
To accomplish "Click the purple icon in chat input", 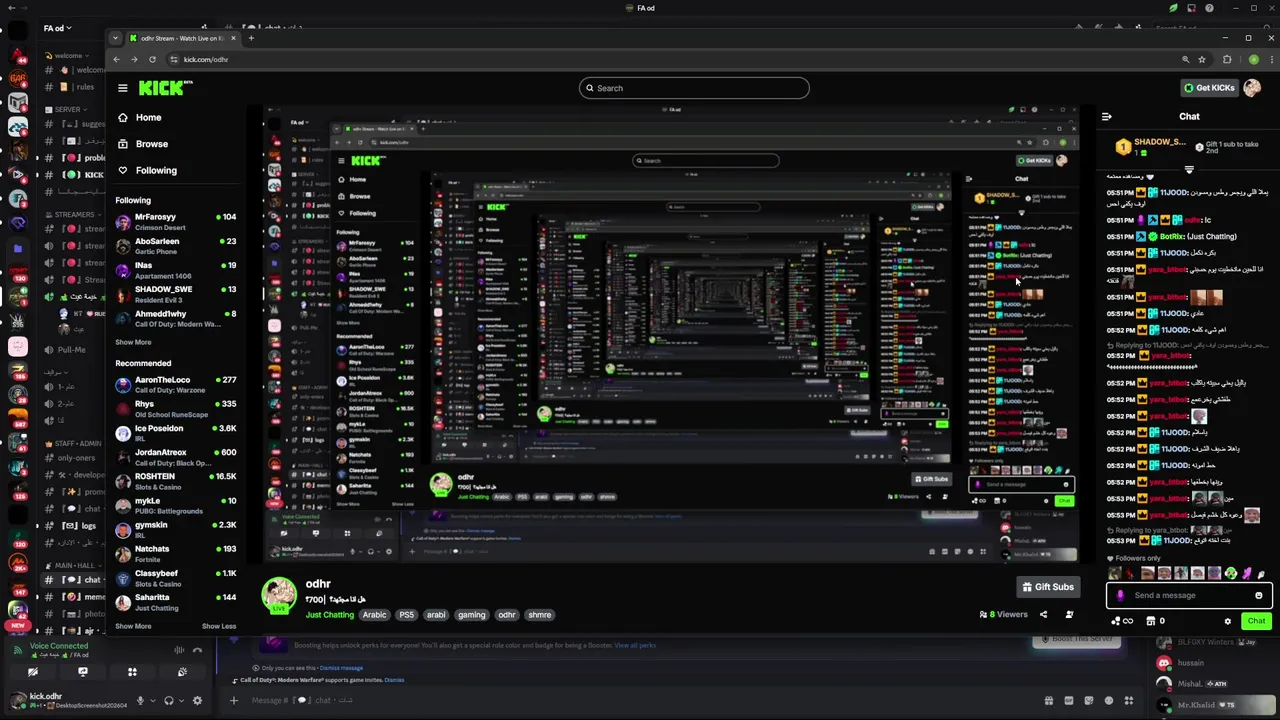I will 1120,596.
